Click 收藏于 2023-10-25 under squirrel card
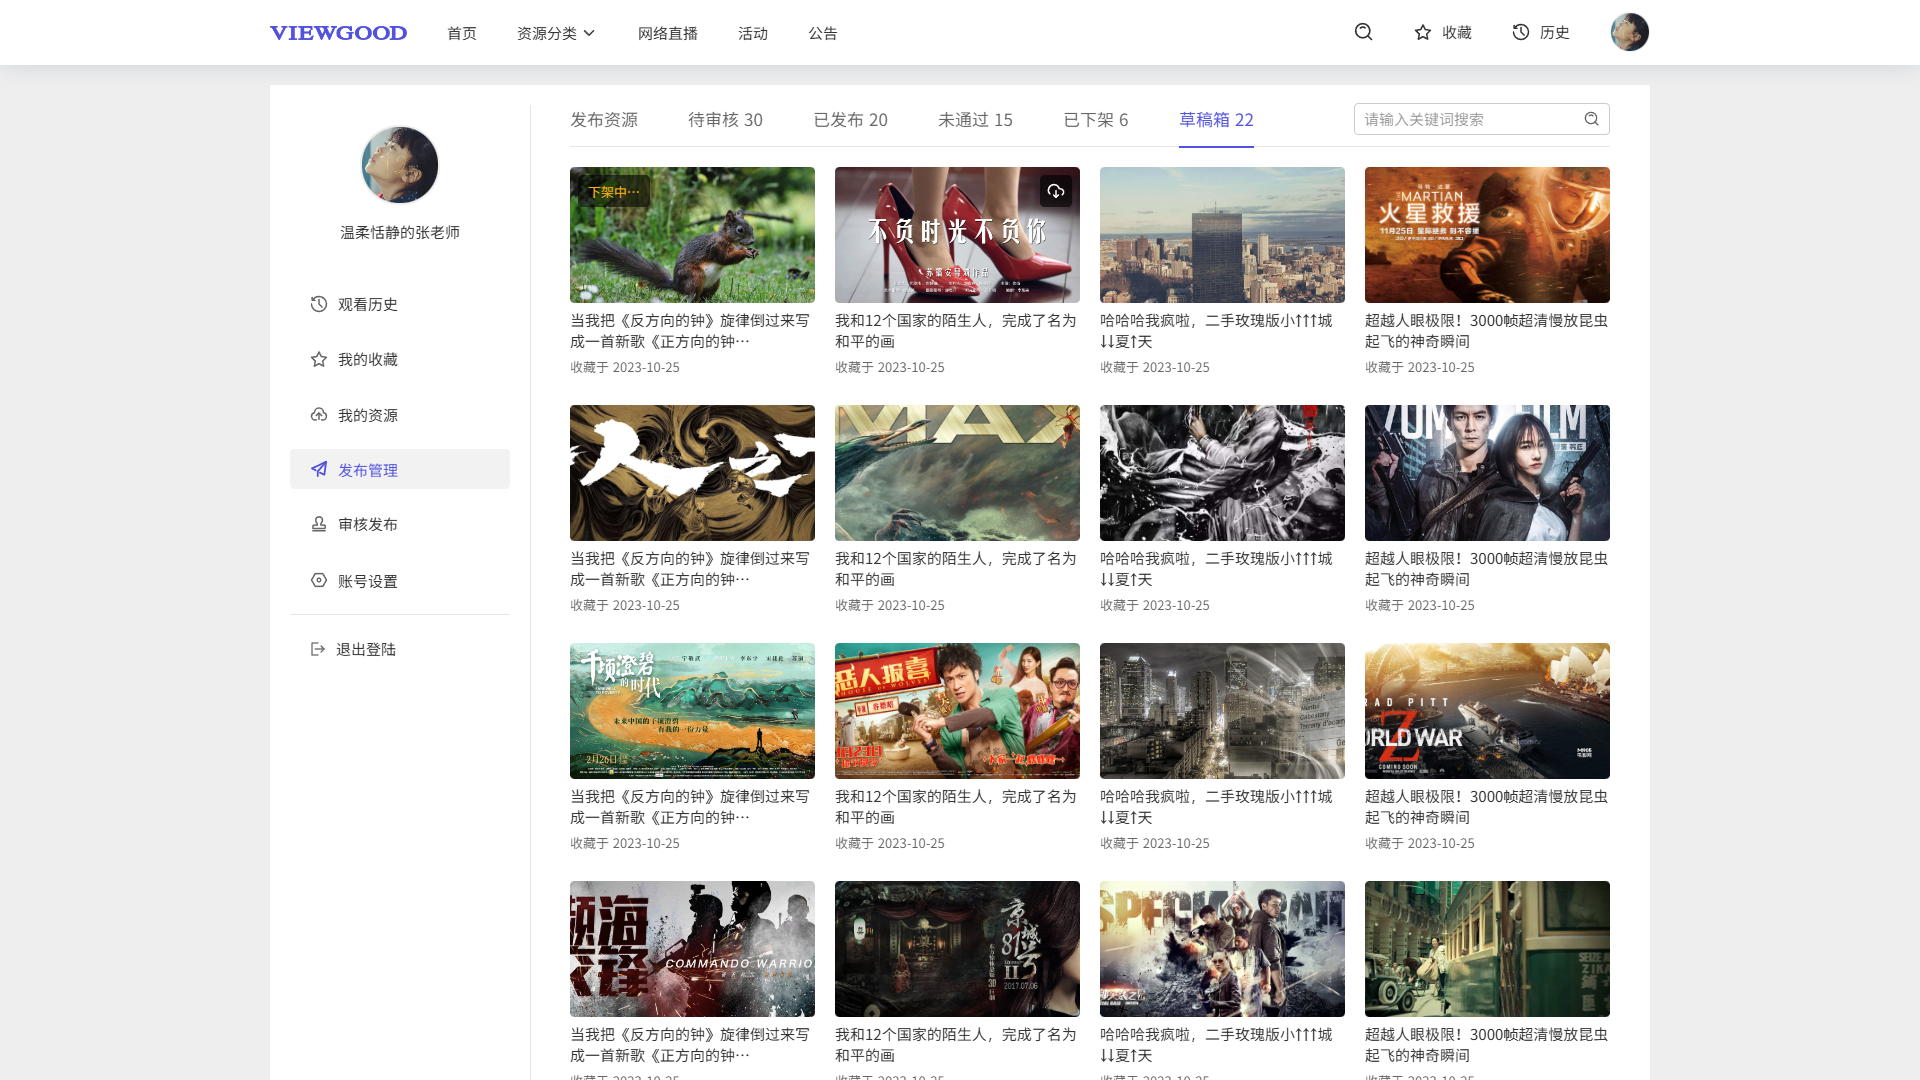This screenshot has height=1080, width=1920. click(625, 367)
